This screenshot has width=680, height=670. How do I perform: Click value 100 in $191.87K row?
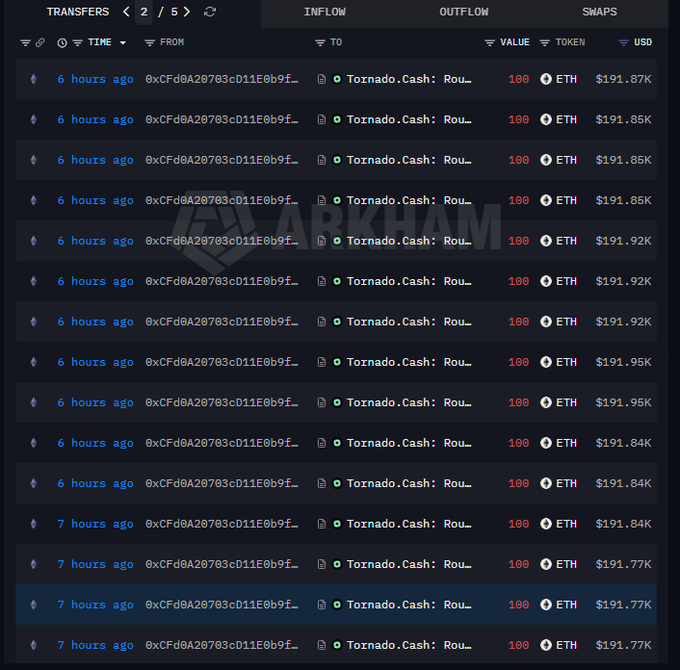(x=518, y=79)
